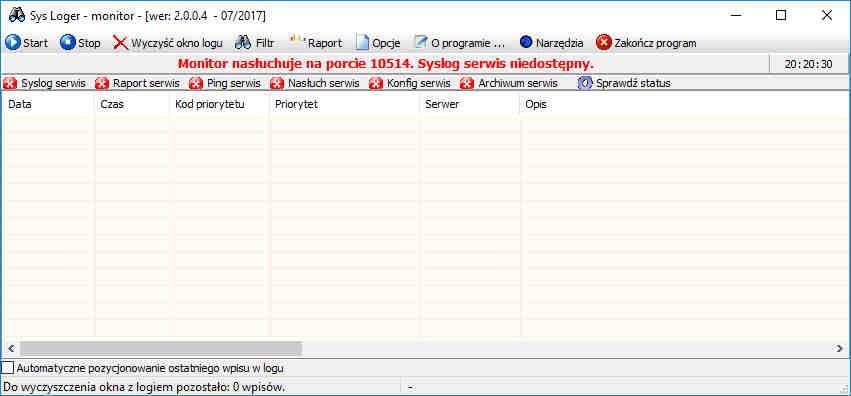Screen dimensions: 851x396
Task: Select Wyczyść okno logu
Action: click(177, 43)
